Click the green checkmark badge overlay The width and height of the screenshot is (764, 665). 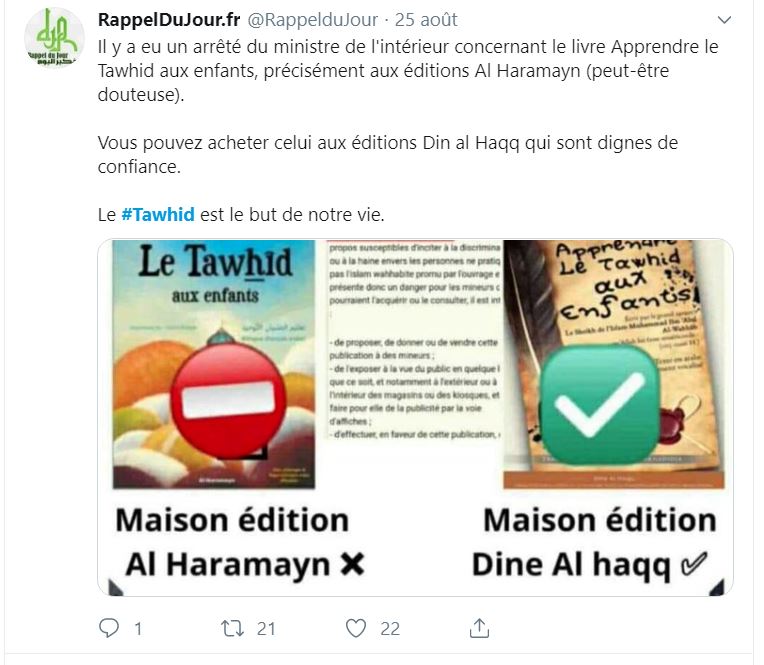pos(600,404)
